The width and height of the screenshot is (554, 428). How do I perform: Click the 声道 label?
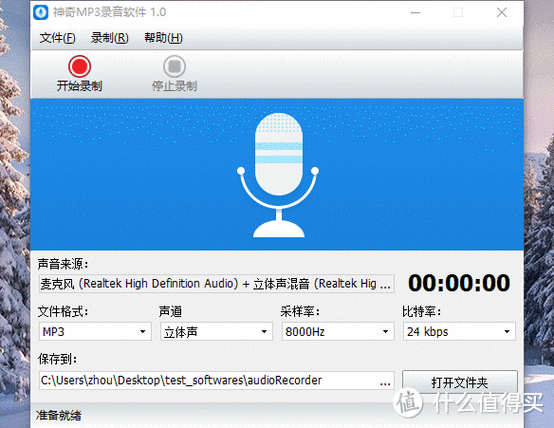coord(170,312)
